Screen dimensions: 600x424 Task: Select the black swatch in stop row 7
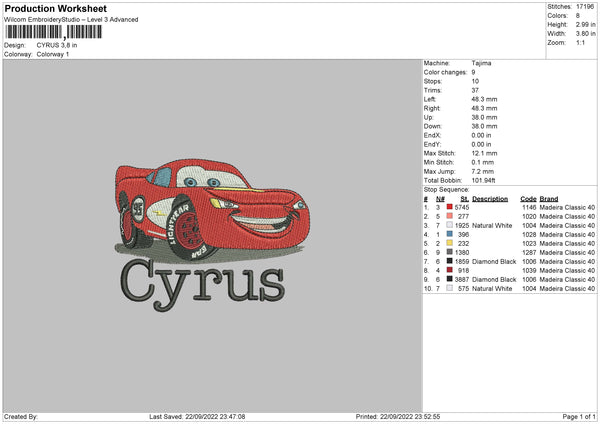click(451, 261)
